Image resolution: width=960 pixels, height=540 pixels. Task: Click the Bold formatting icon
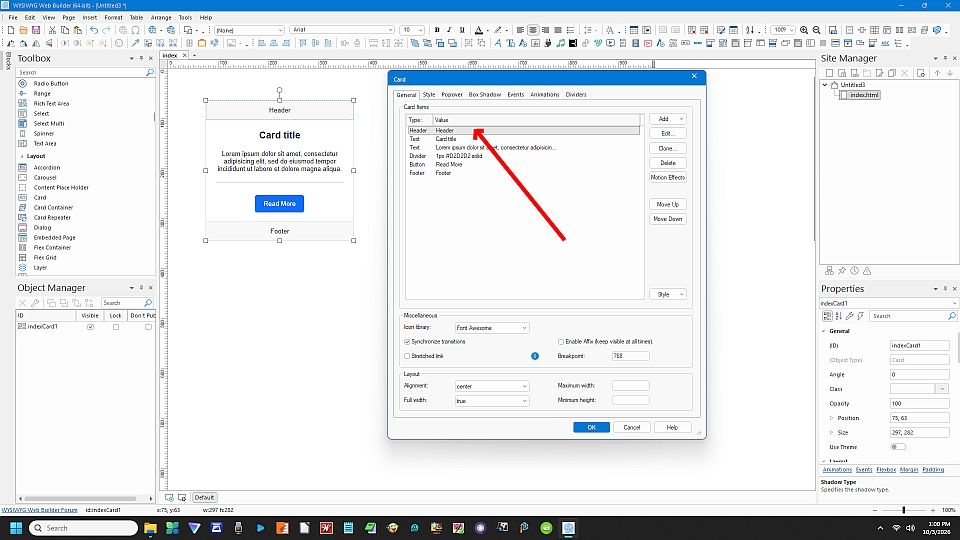coord(437,30)
